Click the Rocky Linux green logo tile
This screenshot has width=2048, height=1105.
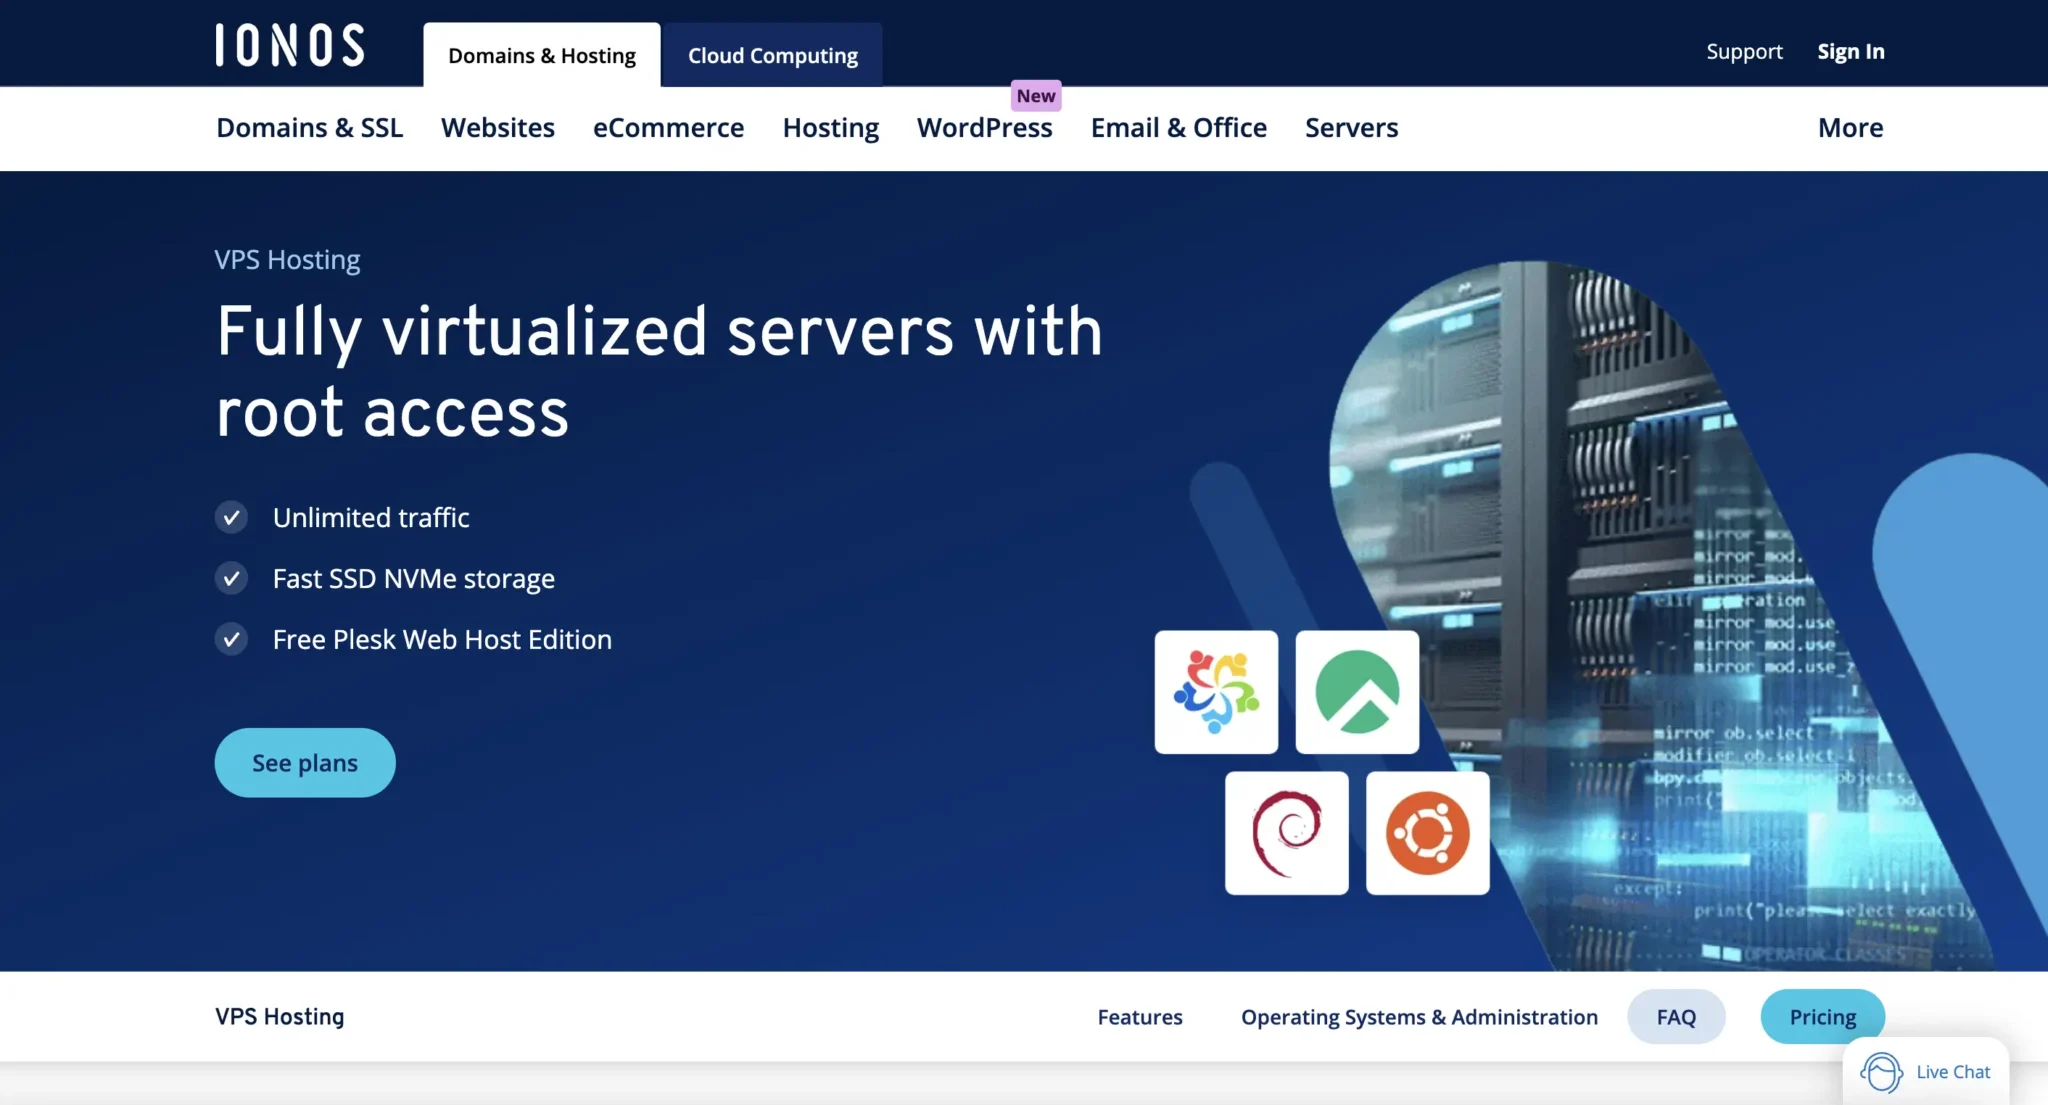point(1357,692)
